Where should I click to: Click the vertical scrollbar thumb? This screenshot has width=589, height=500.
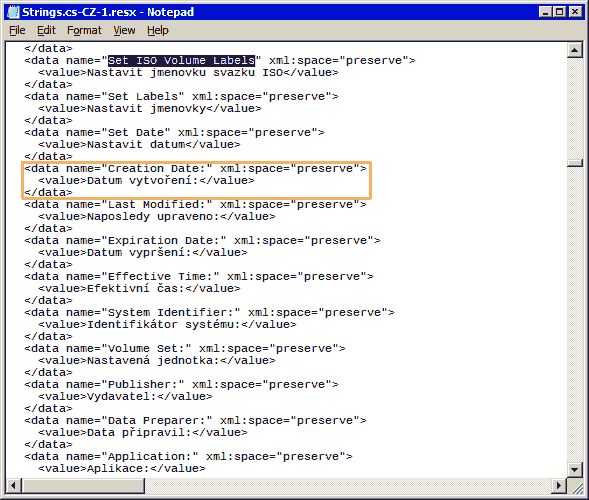click(x=574, y=163)
